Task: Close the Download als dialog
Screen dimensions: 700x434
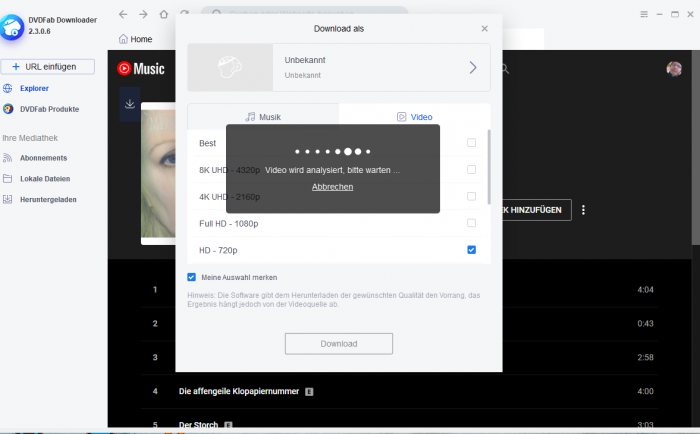Action: pos(484,29)
